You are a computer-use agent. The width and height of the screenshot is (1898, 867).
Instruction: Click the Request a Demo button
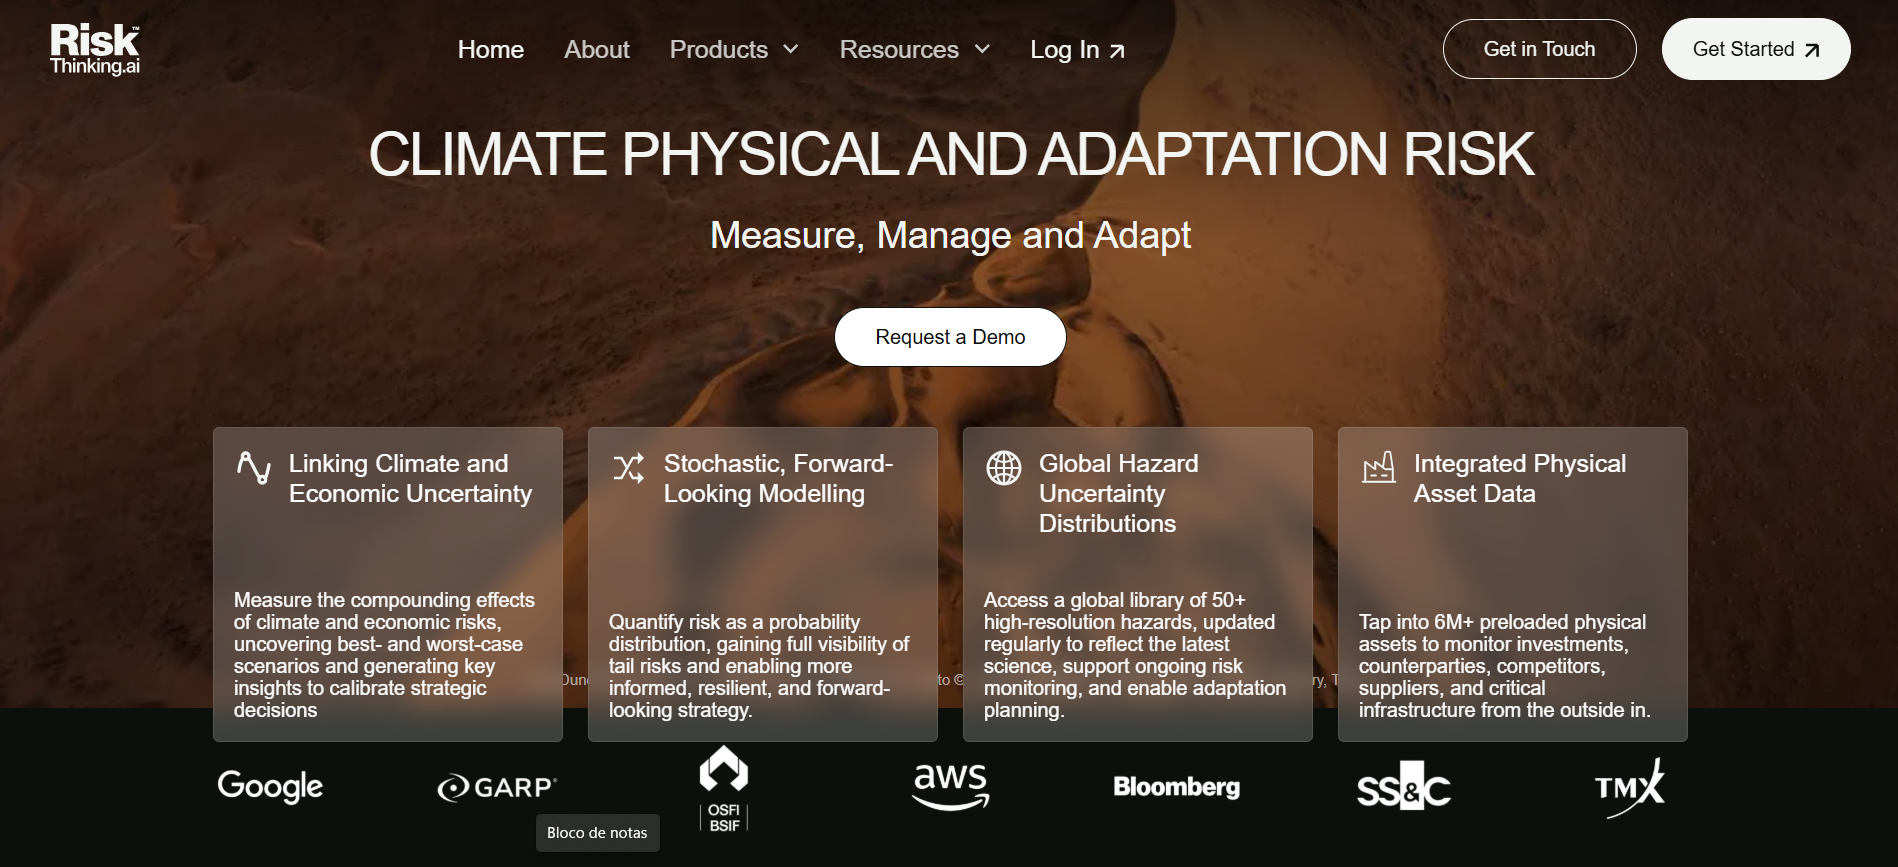(950, 337)
